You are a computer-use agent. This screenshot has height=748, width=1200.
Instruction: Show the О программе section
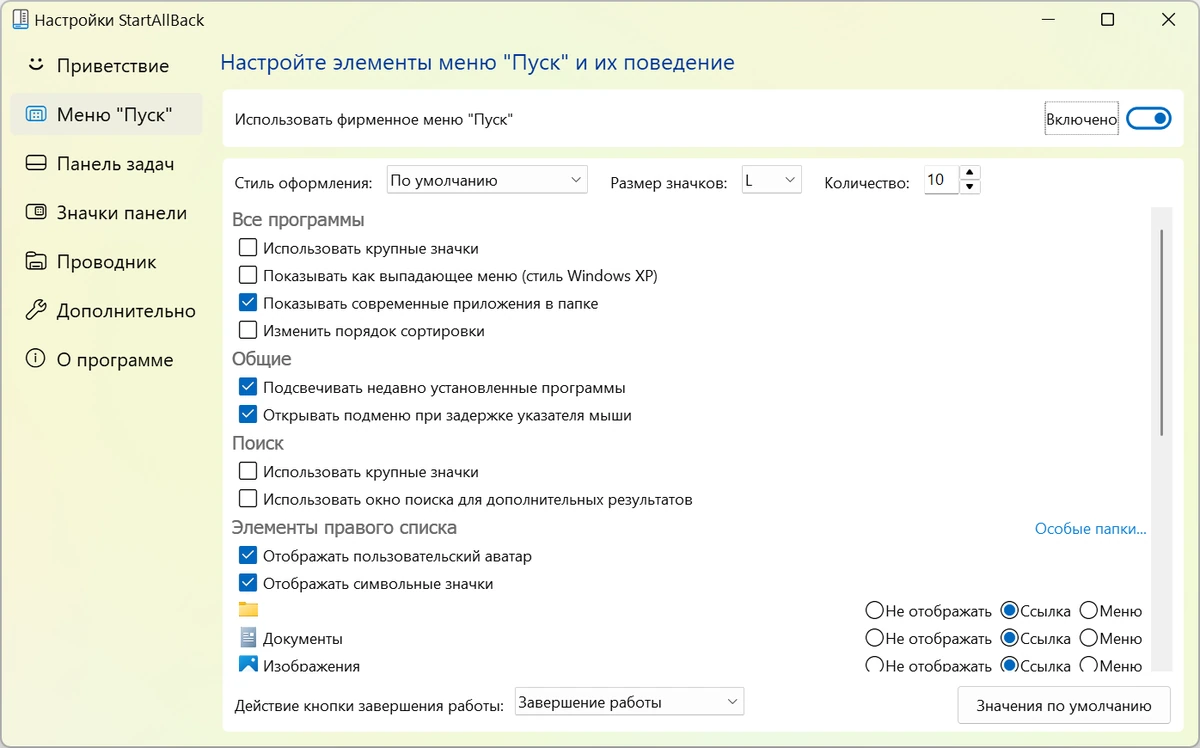pyautogui.click(x=106, y=359)
